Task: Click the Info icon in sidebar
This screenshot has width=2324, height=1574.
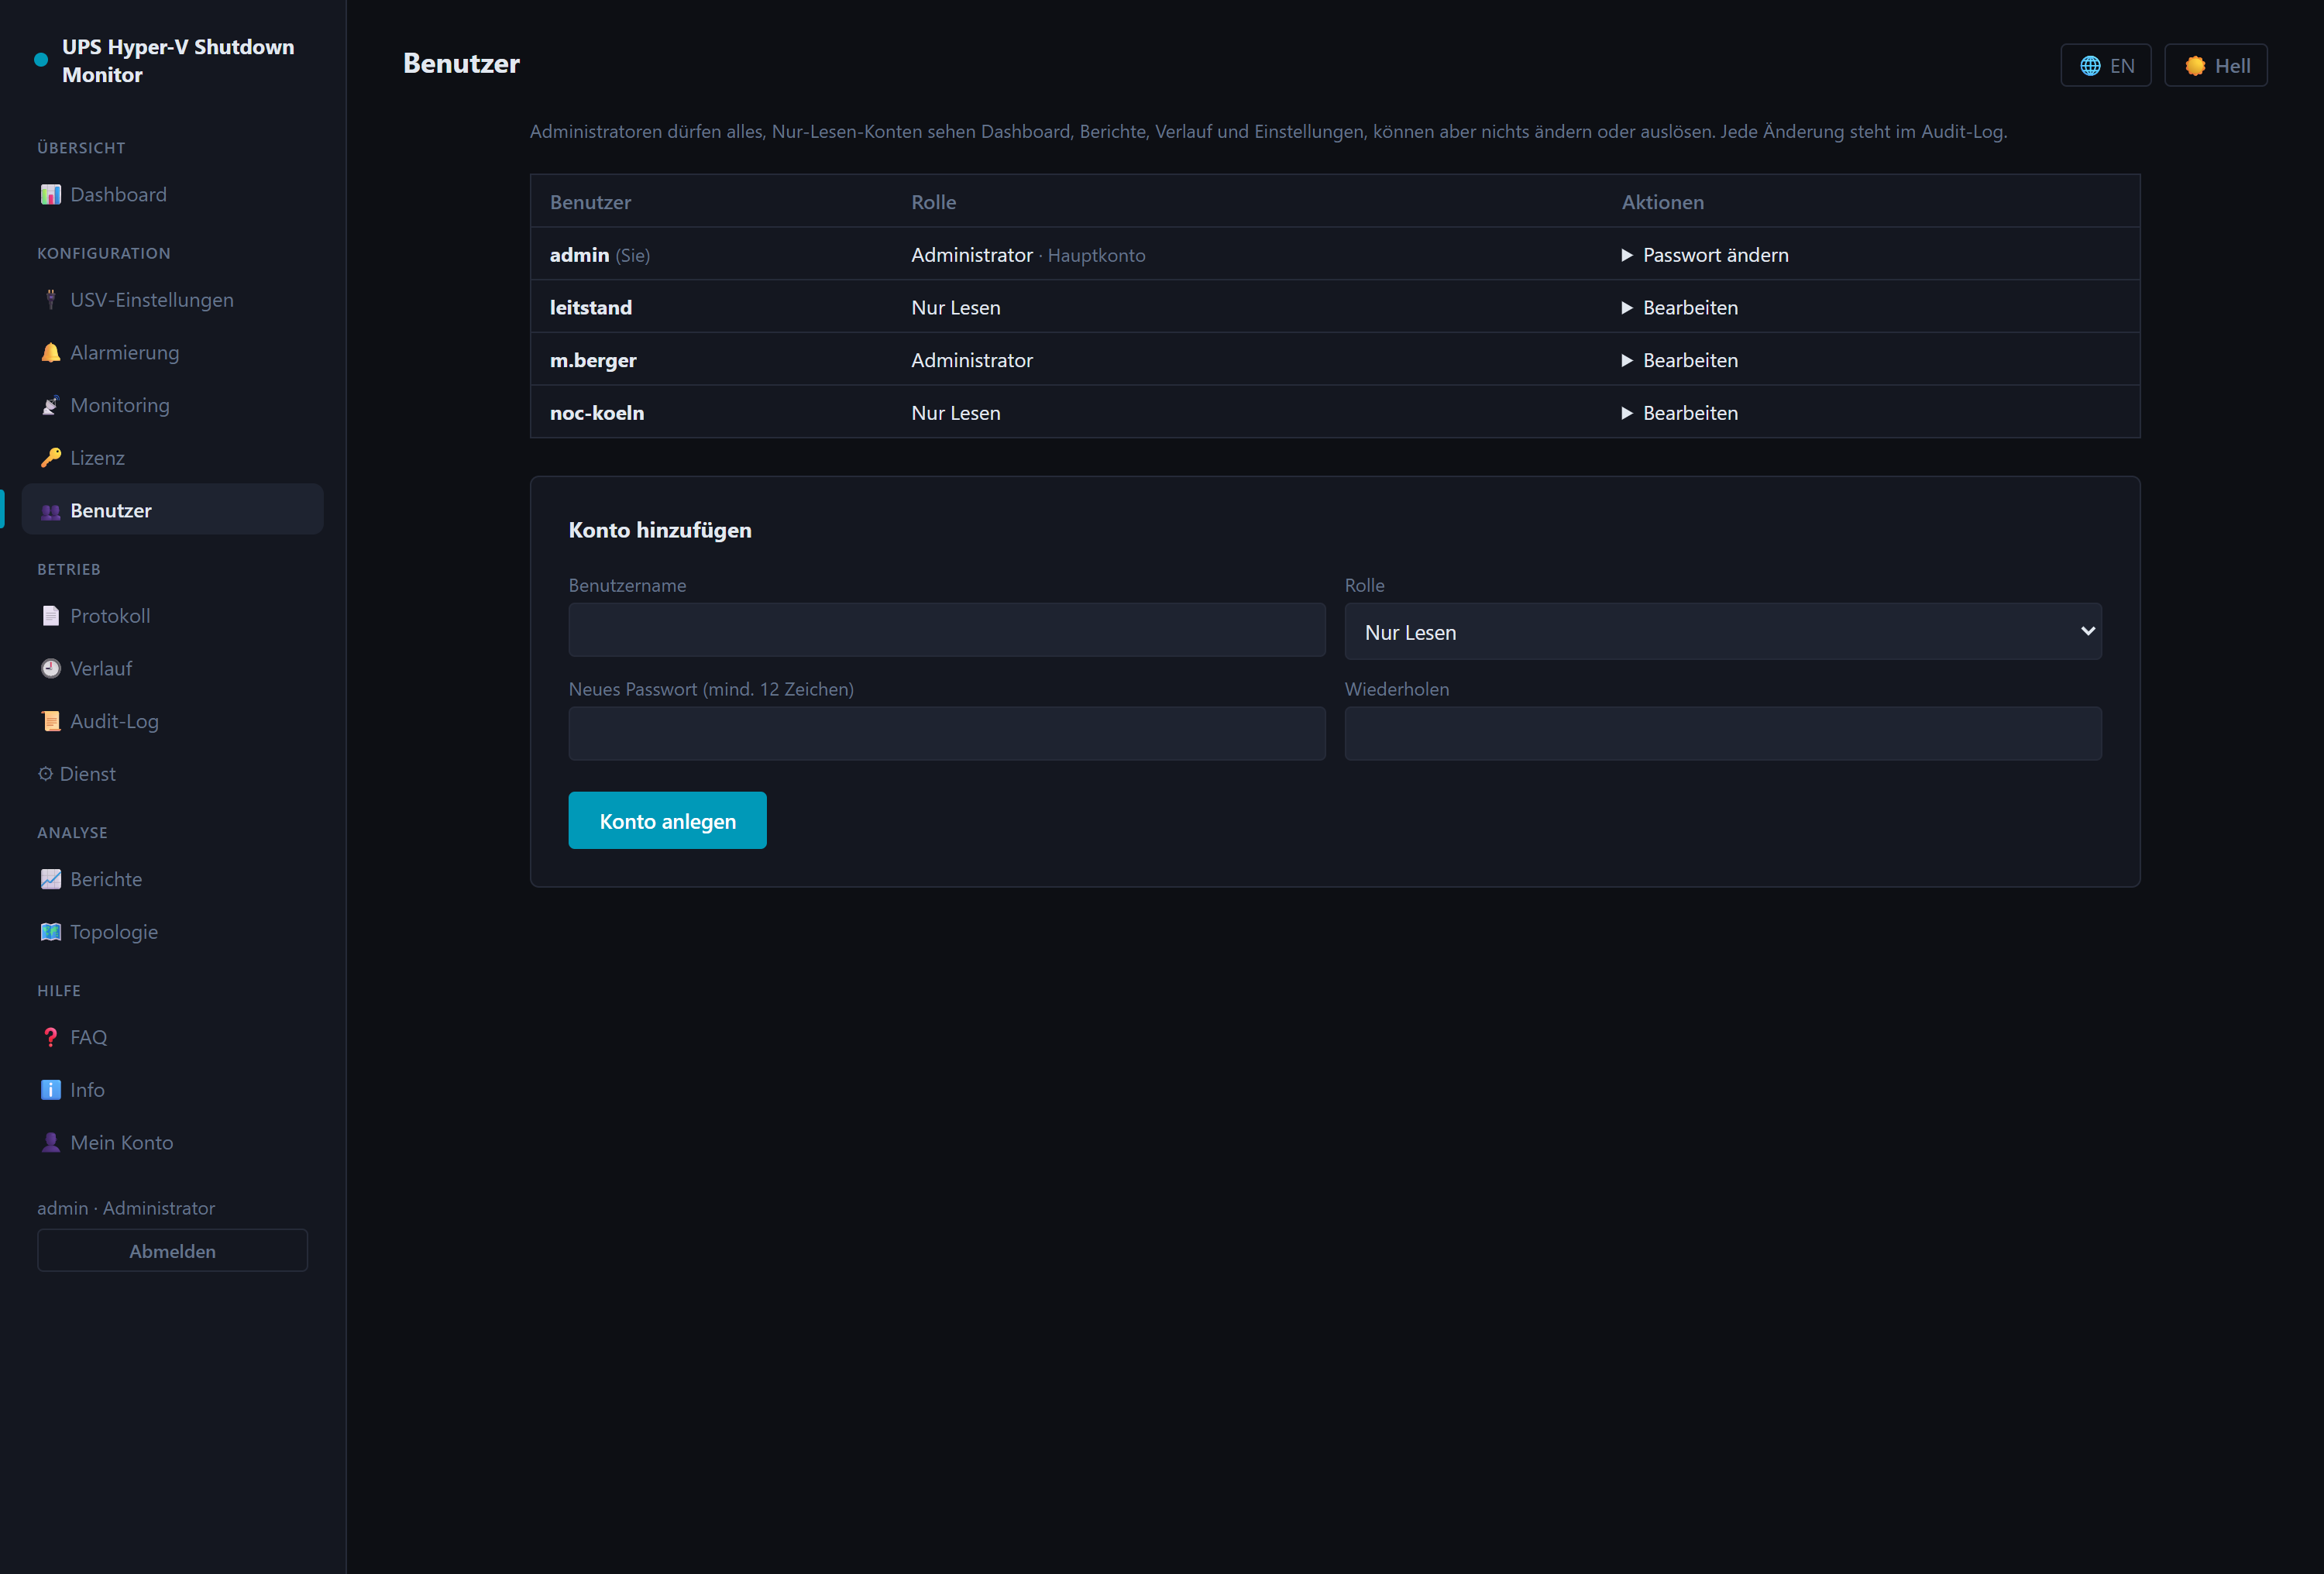Action: click(x=50, y=1090)
